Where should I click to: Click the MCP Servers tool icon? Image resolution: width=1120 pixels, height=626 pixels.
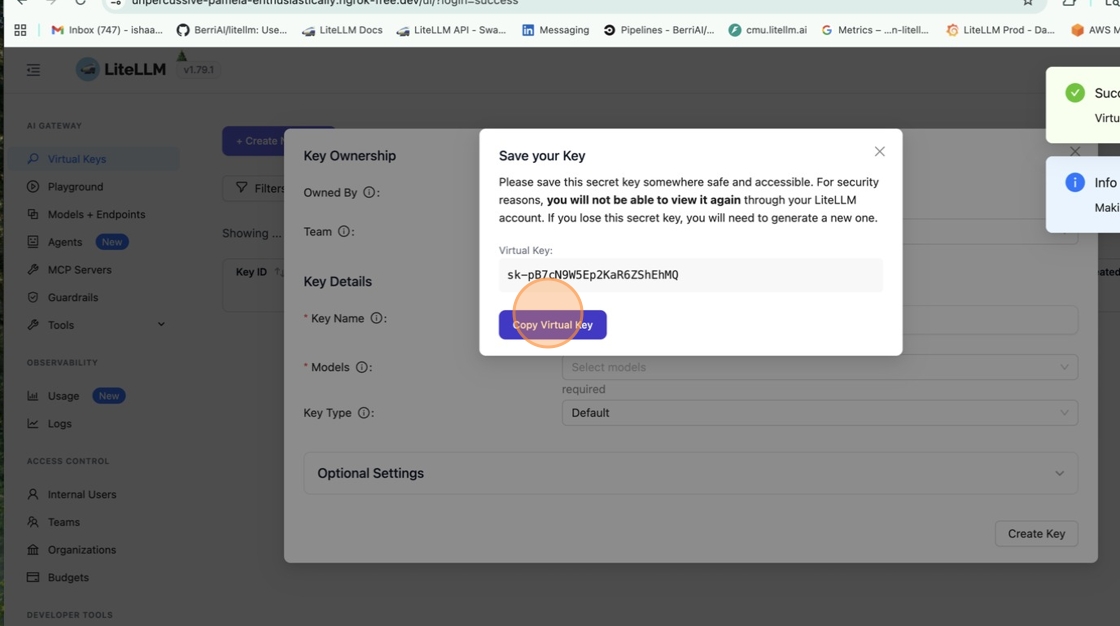coord(33,269)
